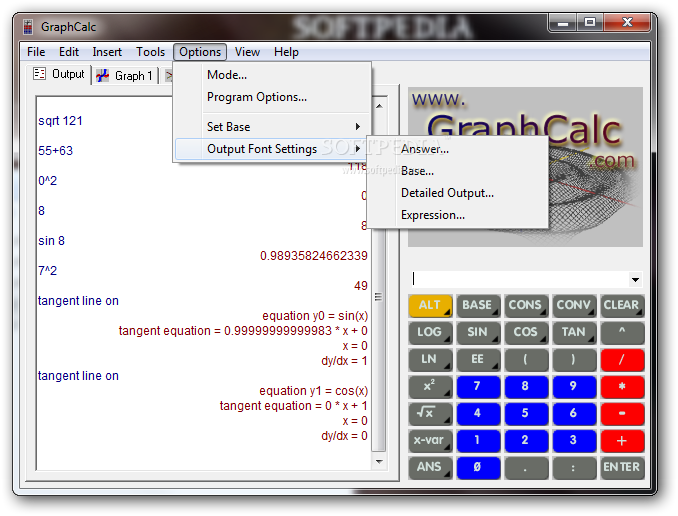Click the colon key
678x516 pixels.
574,468
